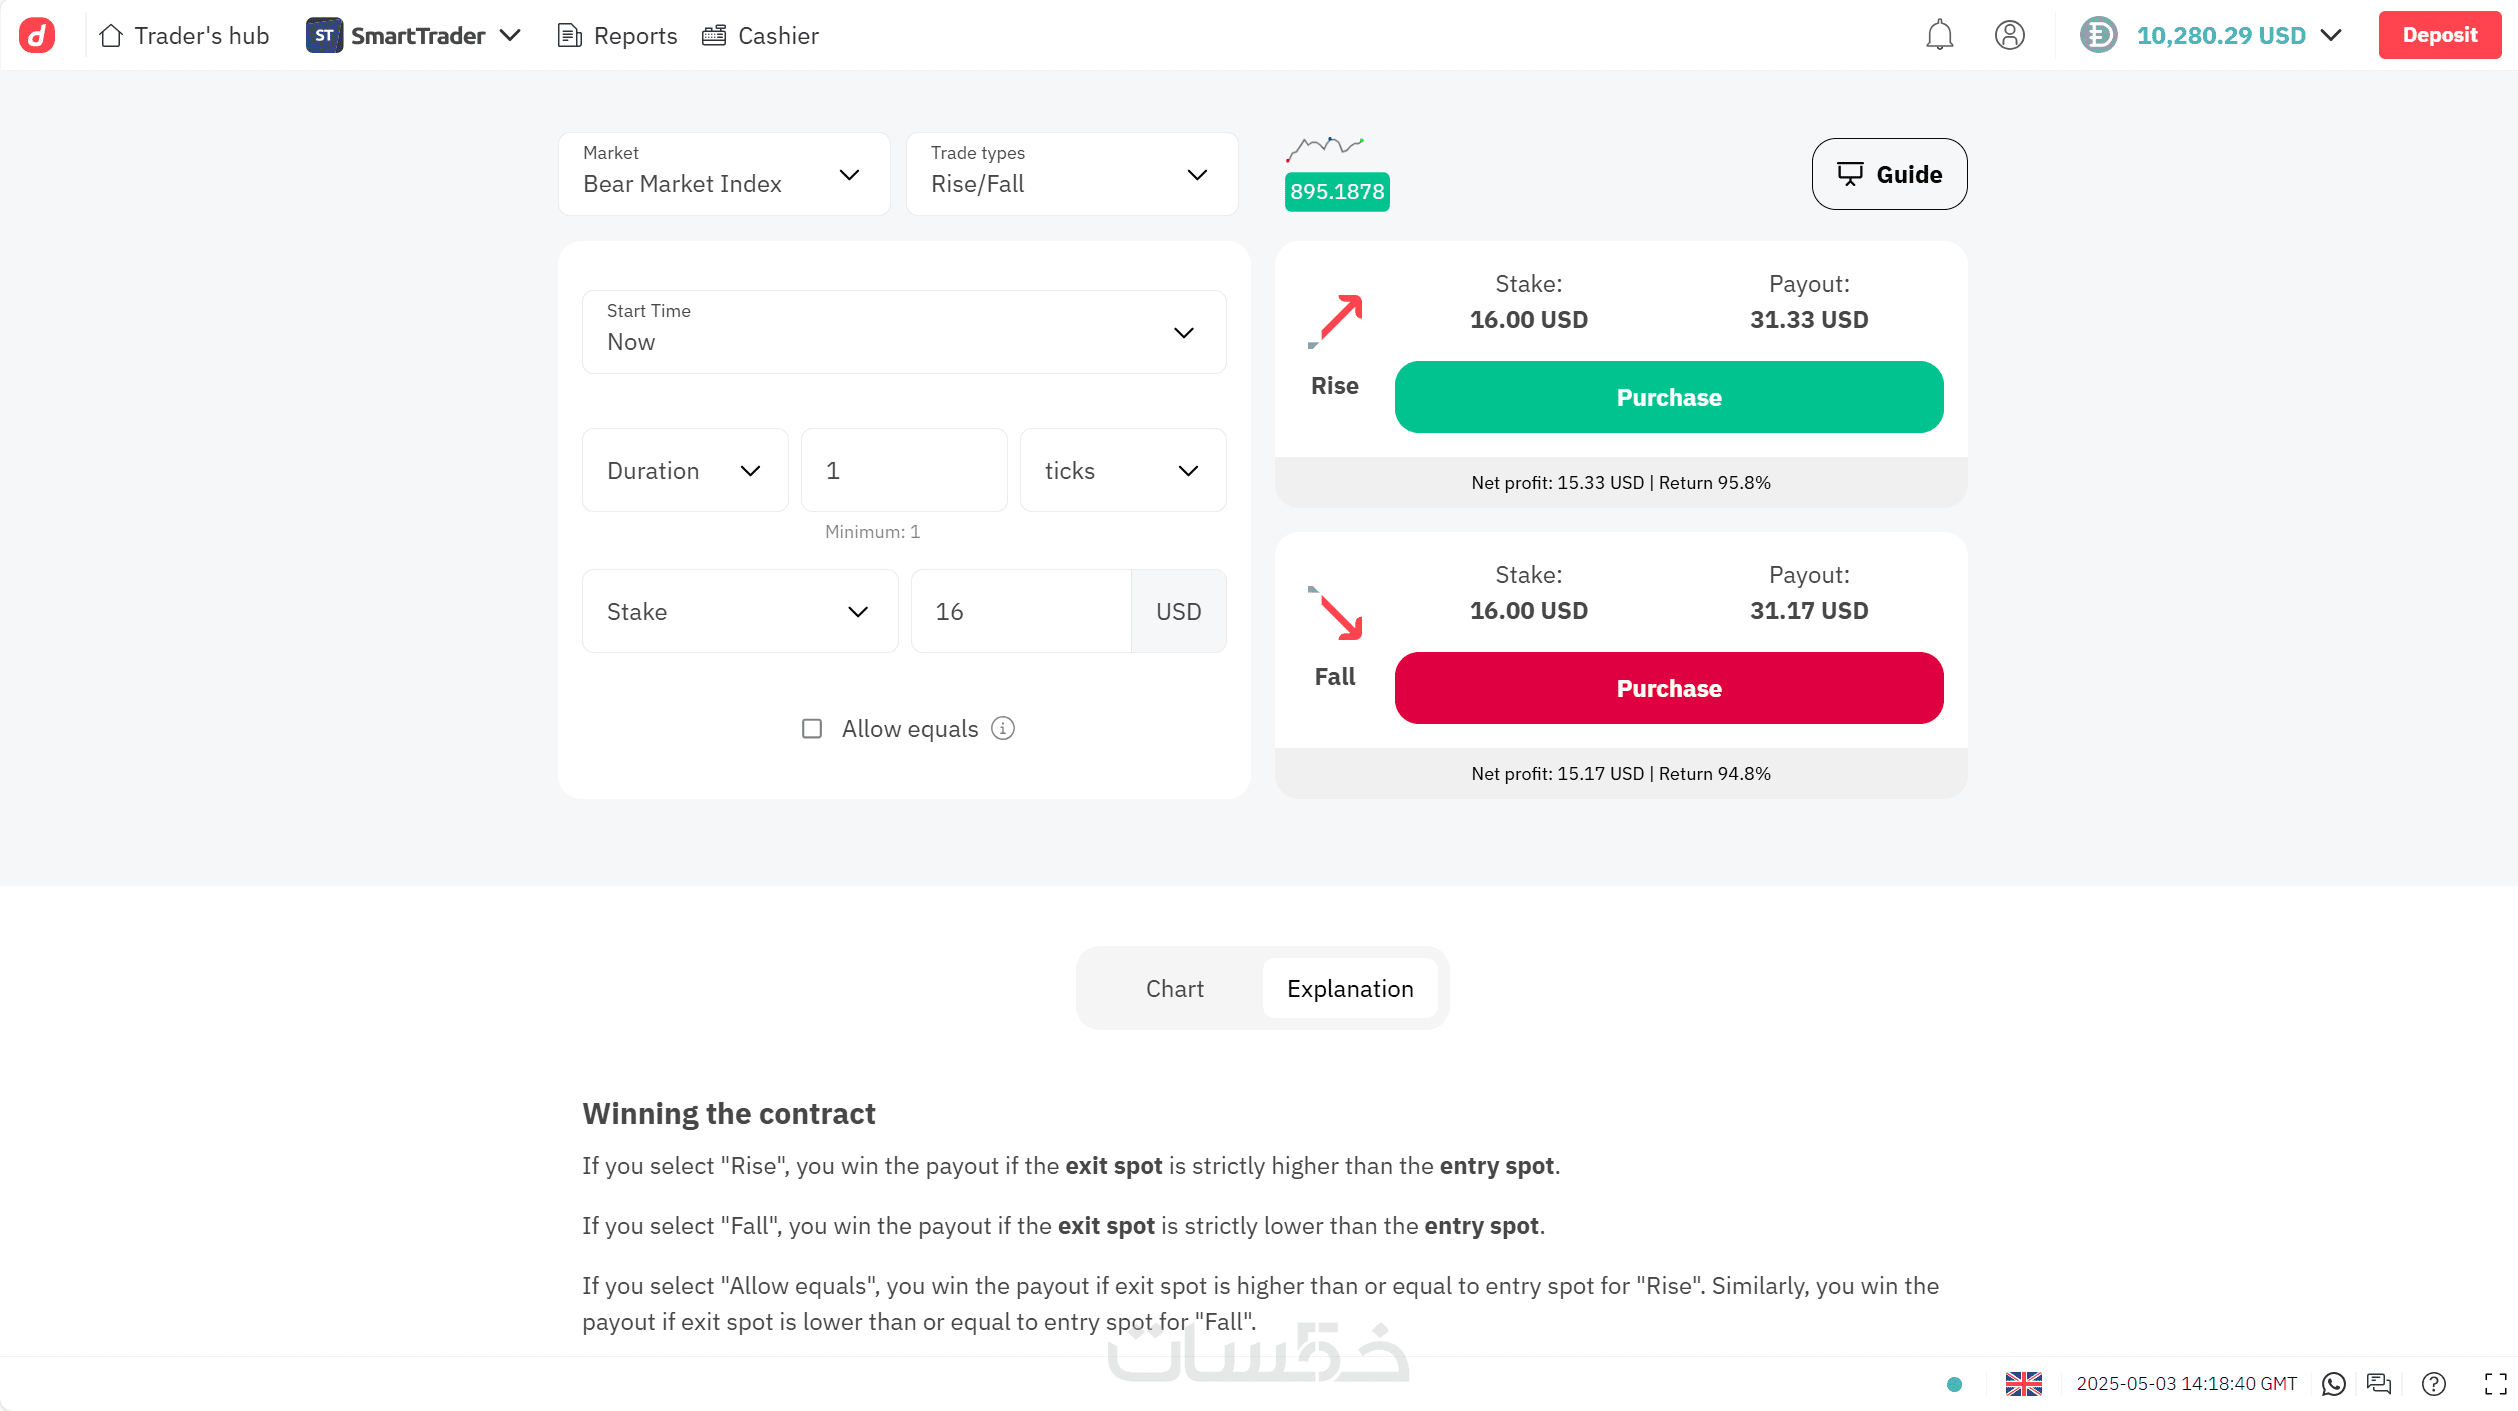Open the ticks duration unit dropdown
Image resolution: width=2518 pixels, height=1411 pixels.
(x=1122, y=470)
